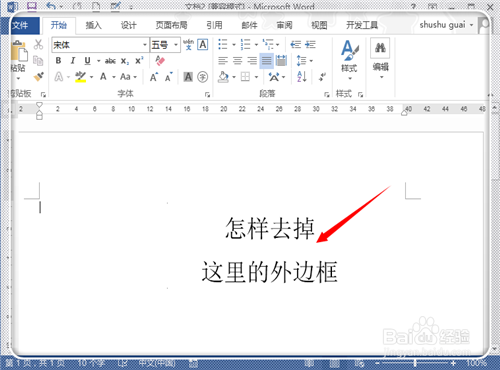
Task: Open the highlight color dropdown arrow
Action: (x=92, y=77)
